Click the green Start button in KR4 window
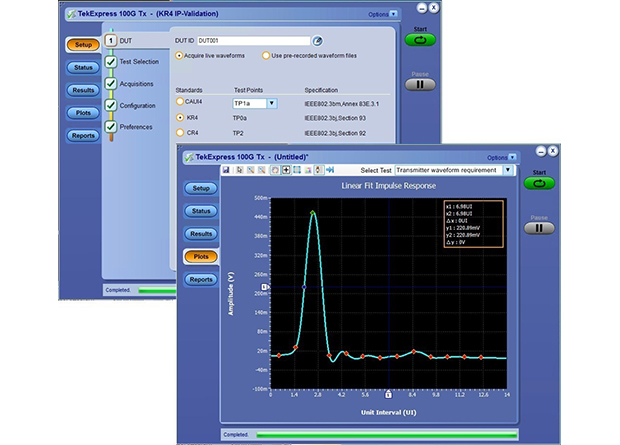This screenshot has width=620, height=445. (420, 40)
